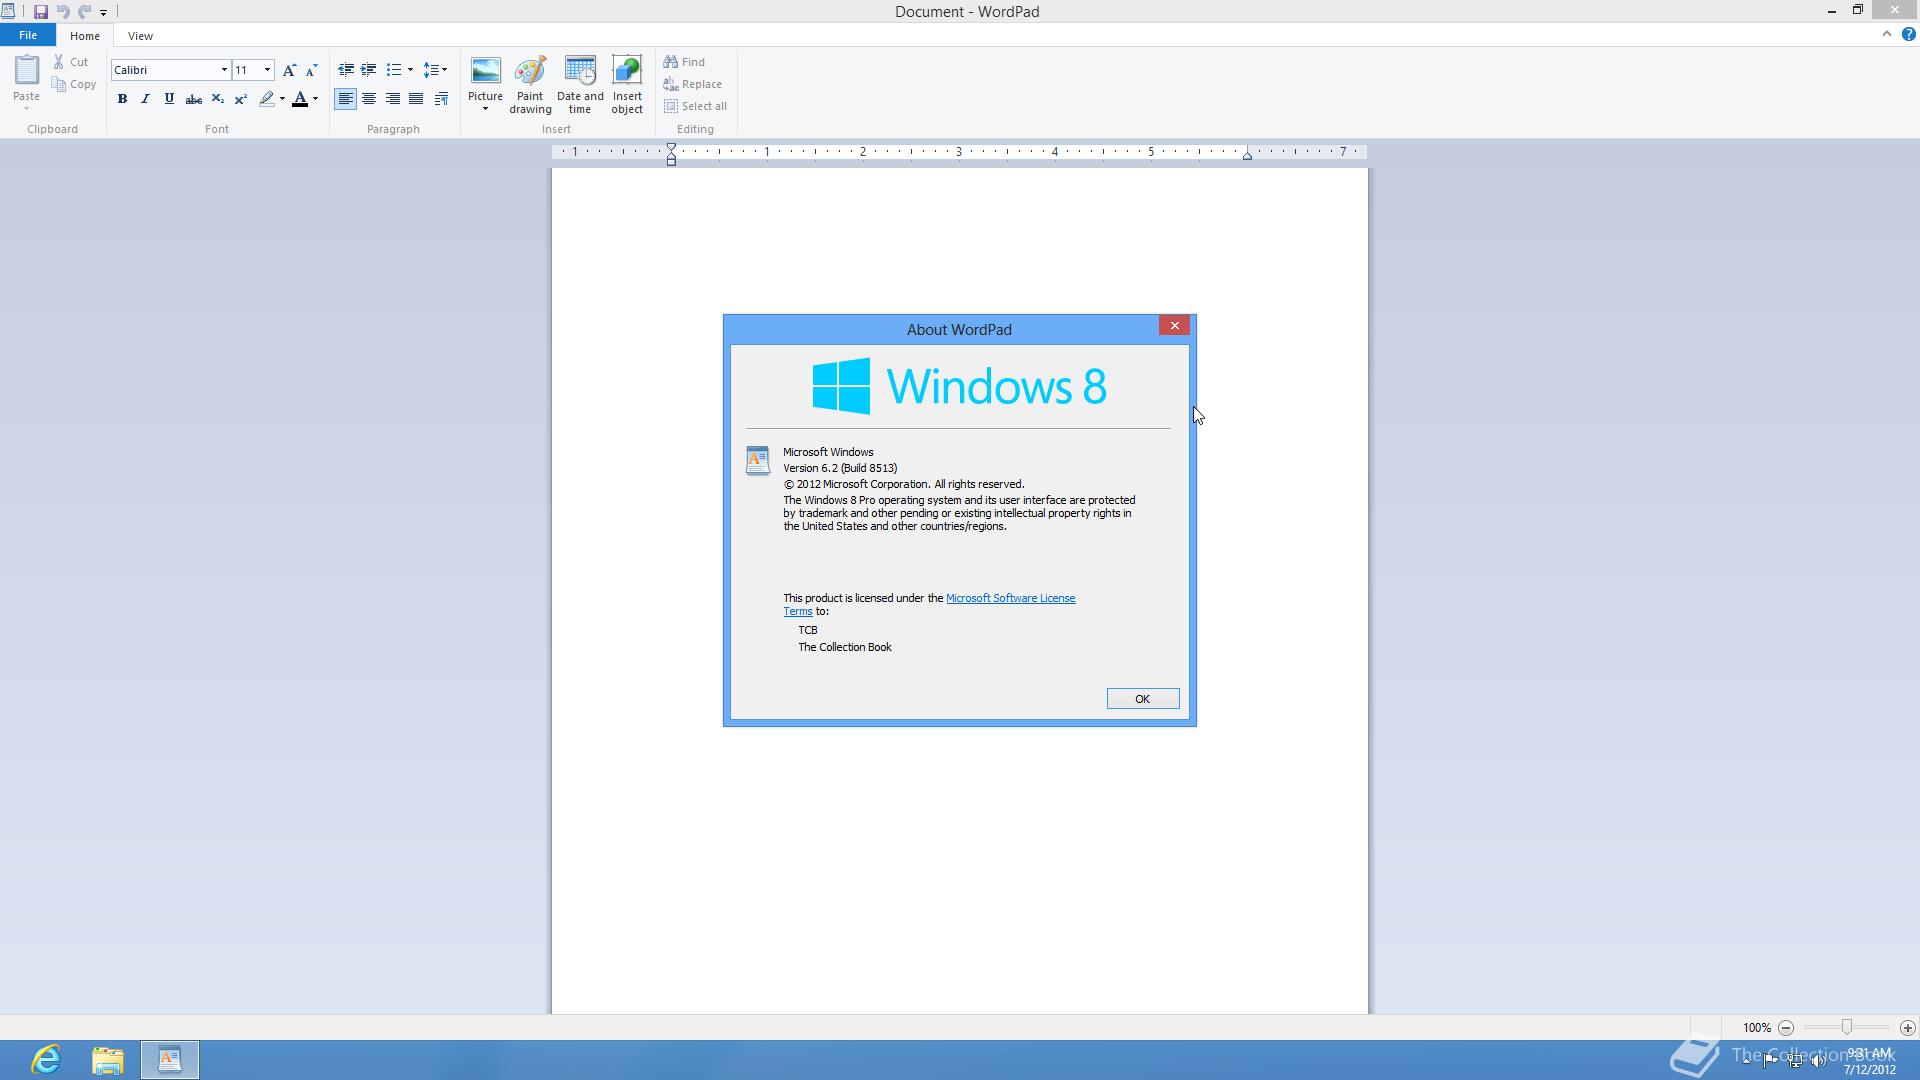Toggle Subscript formatting
This screenshot has width=1920, height=1080.
click(217, 99)
